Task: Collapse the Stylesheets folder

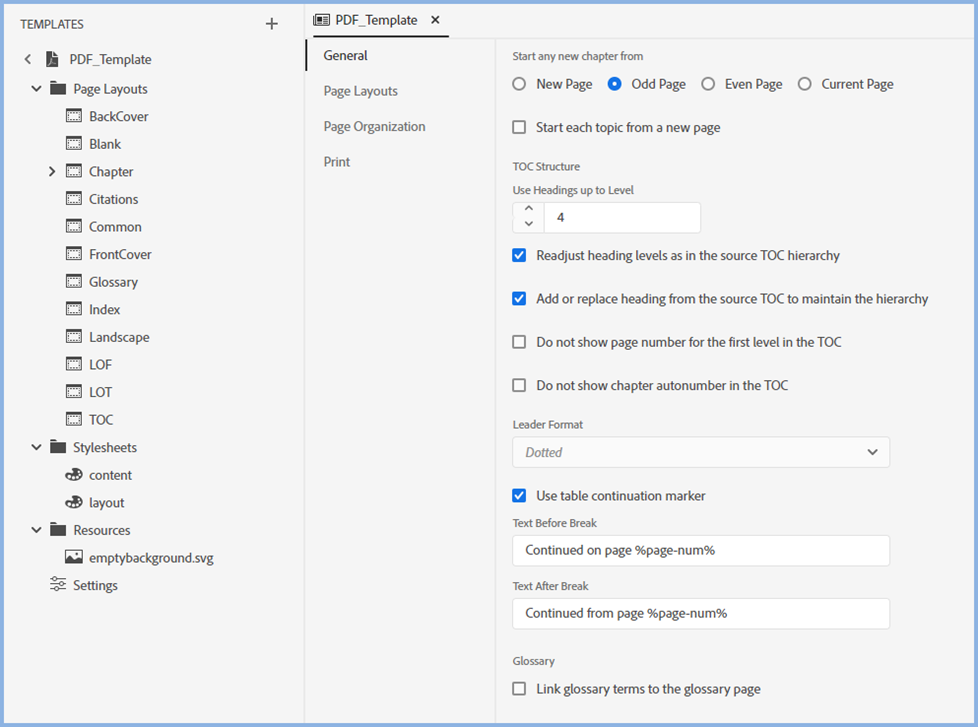Action: click(36, 448)
